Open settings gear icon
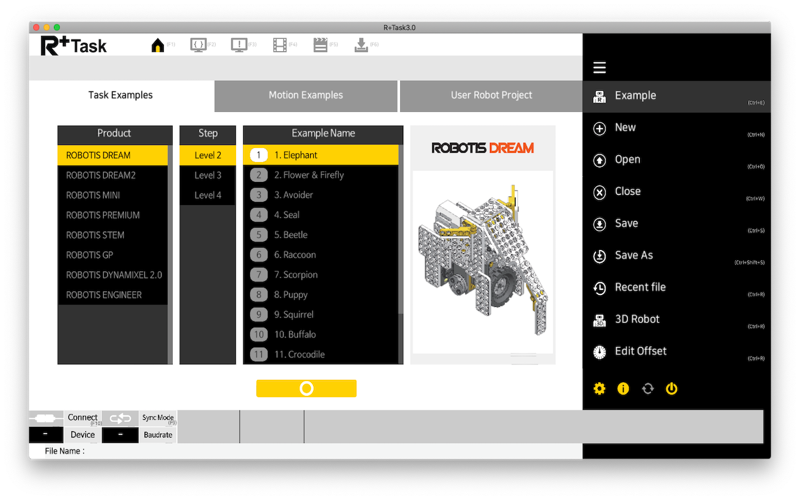 [x=599, y=389]
